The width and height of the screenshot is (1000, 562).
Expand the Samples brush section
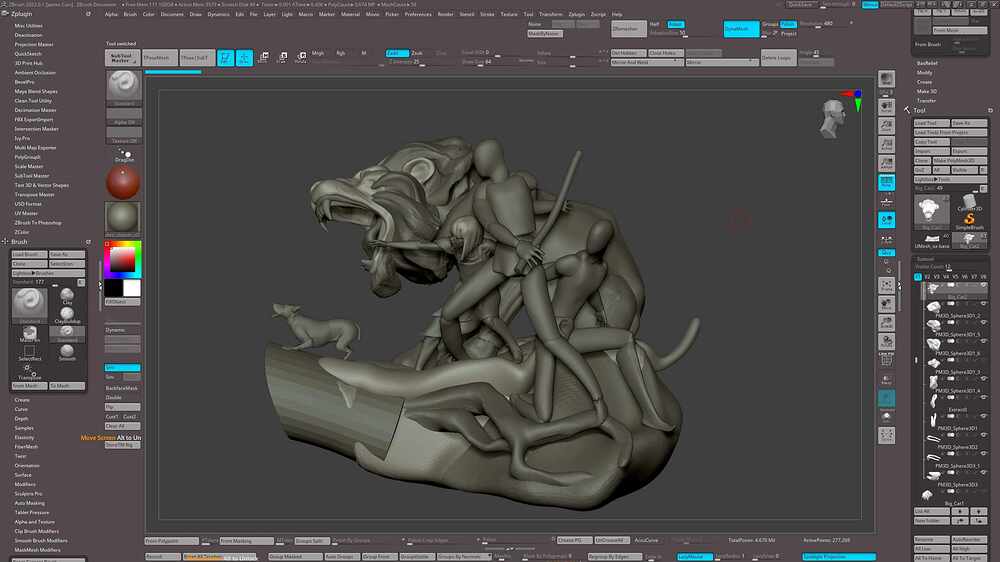pyautogui.click(x=24, y=428)
